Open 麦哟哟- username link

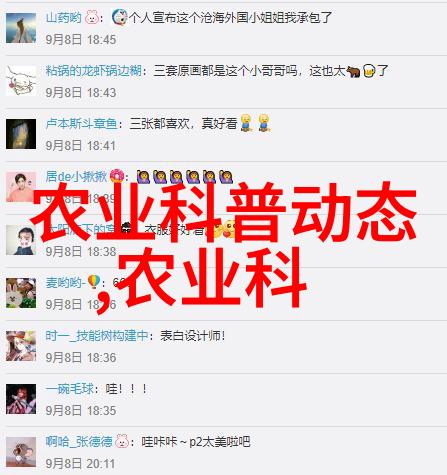click(65, 283)
